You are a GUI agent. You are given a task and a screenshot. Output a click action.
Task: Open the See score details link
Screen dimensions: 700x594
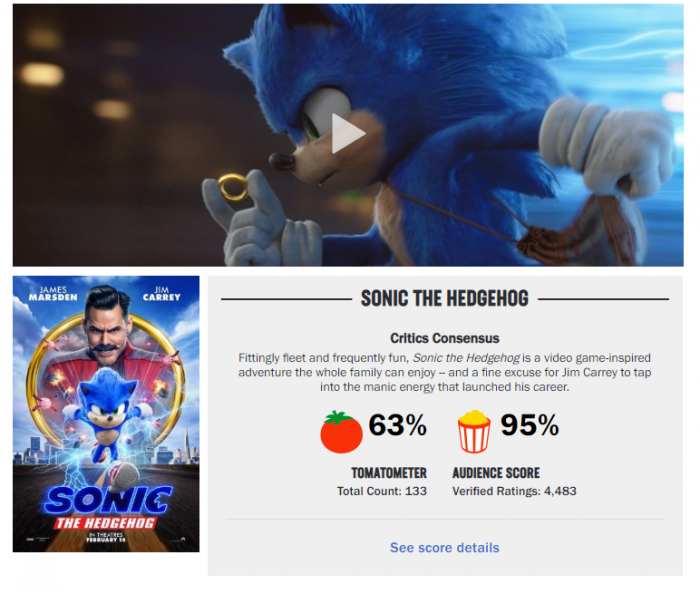click(444, 547)
